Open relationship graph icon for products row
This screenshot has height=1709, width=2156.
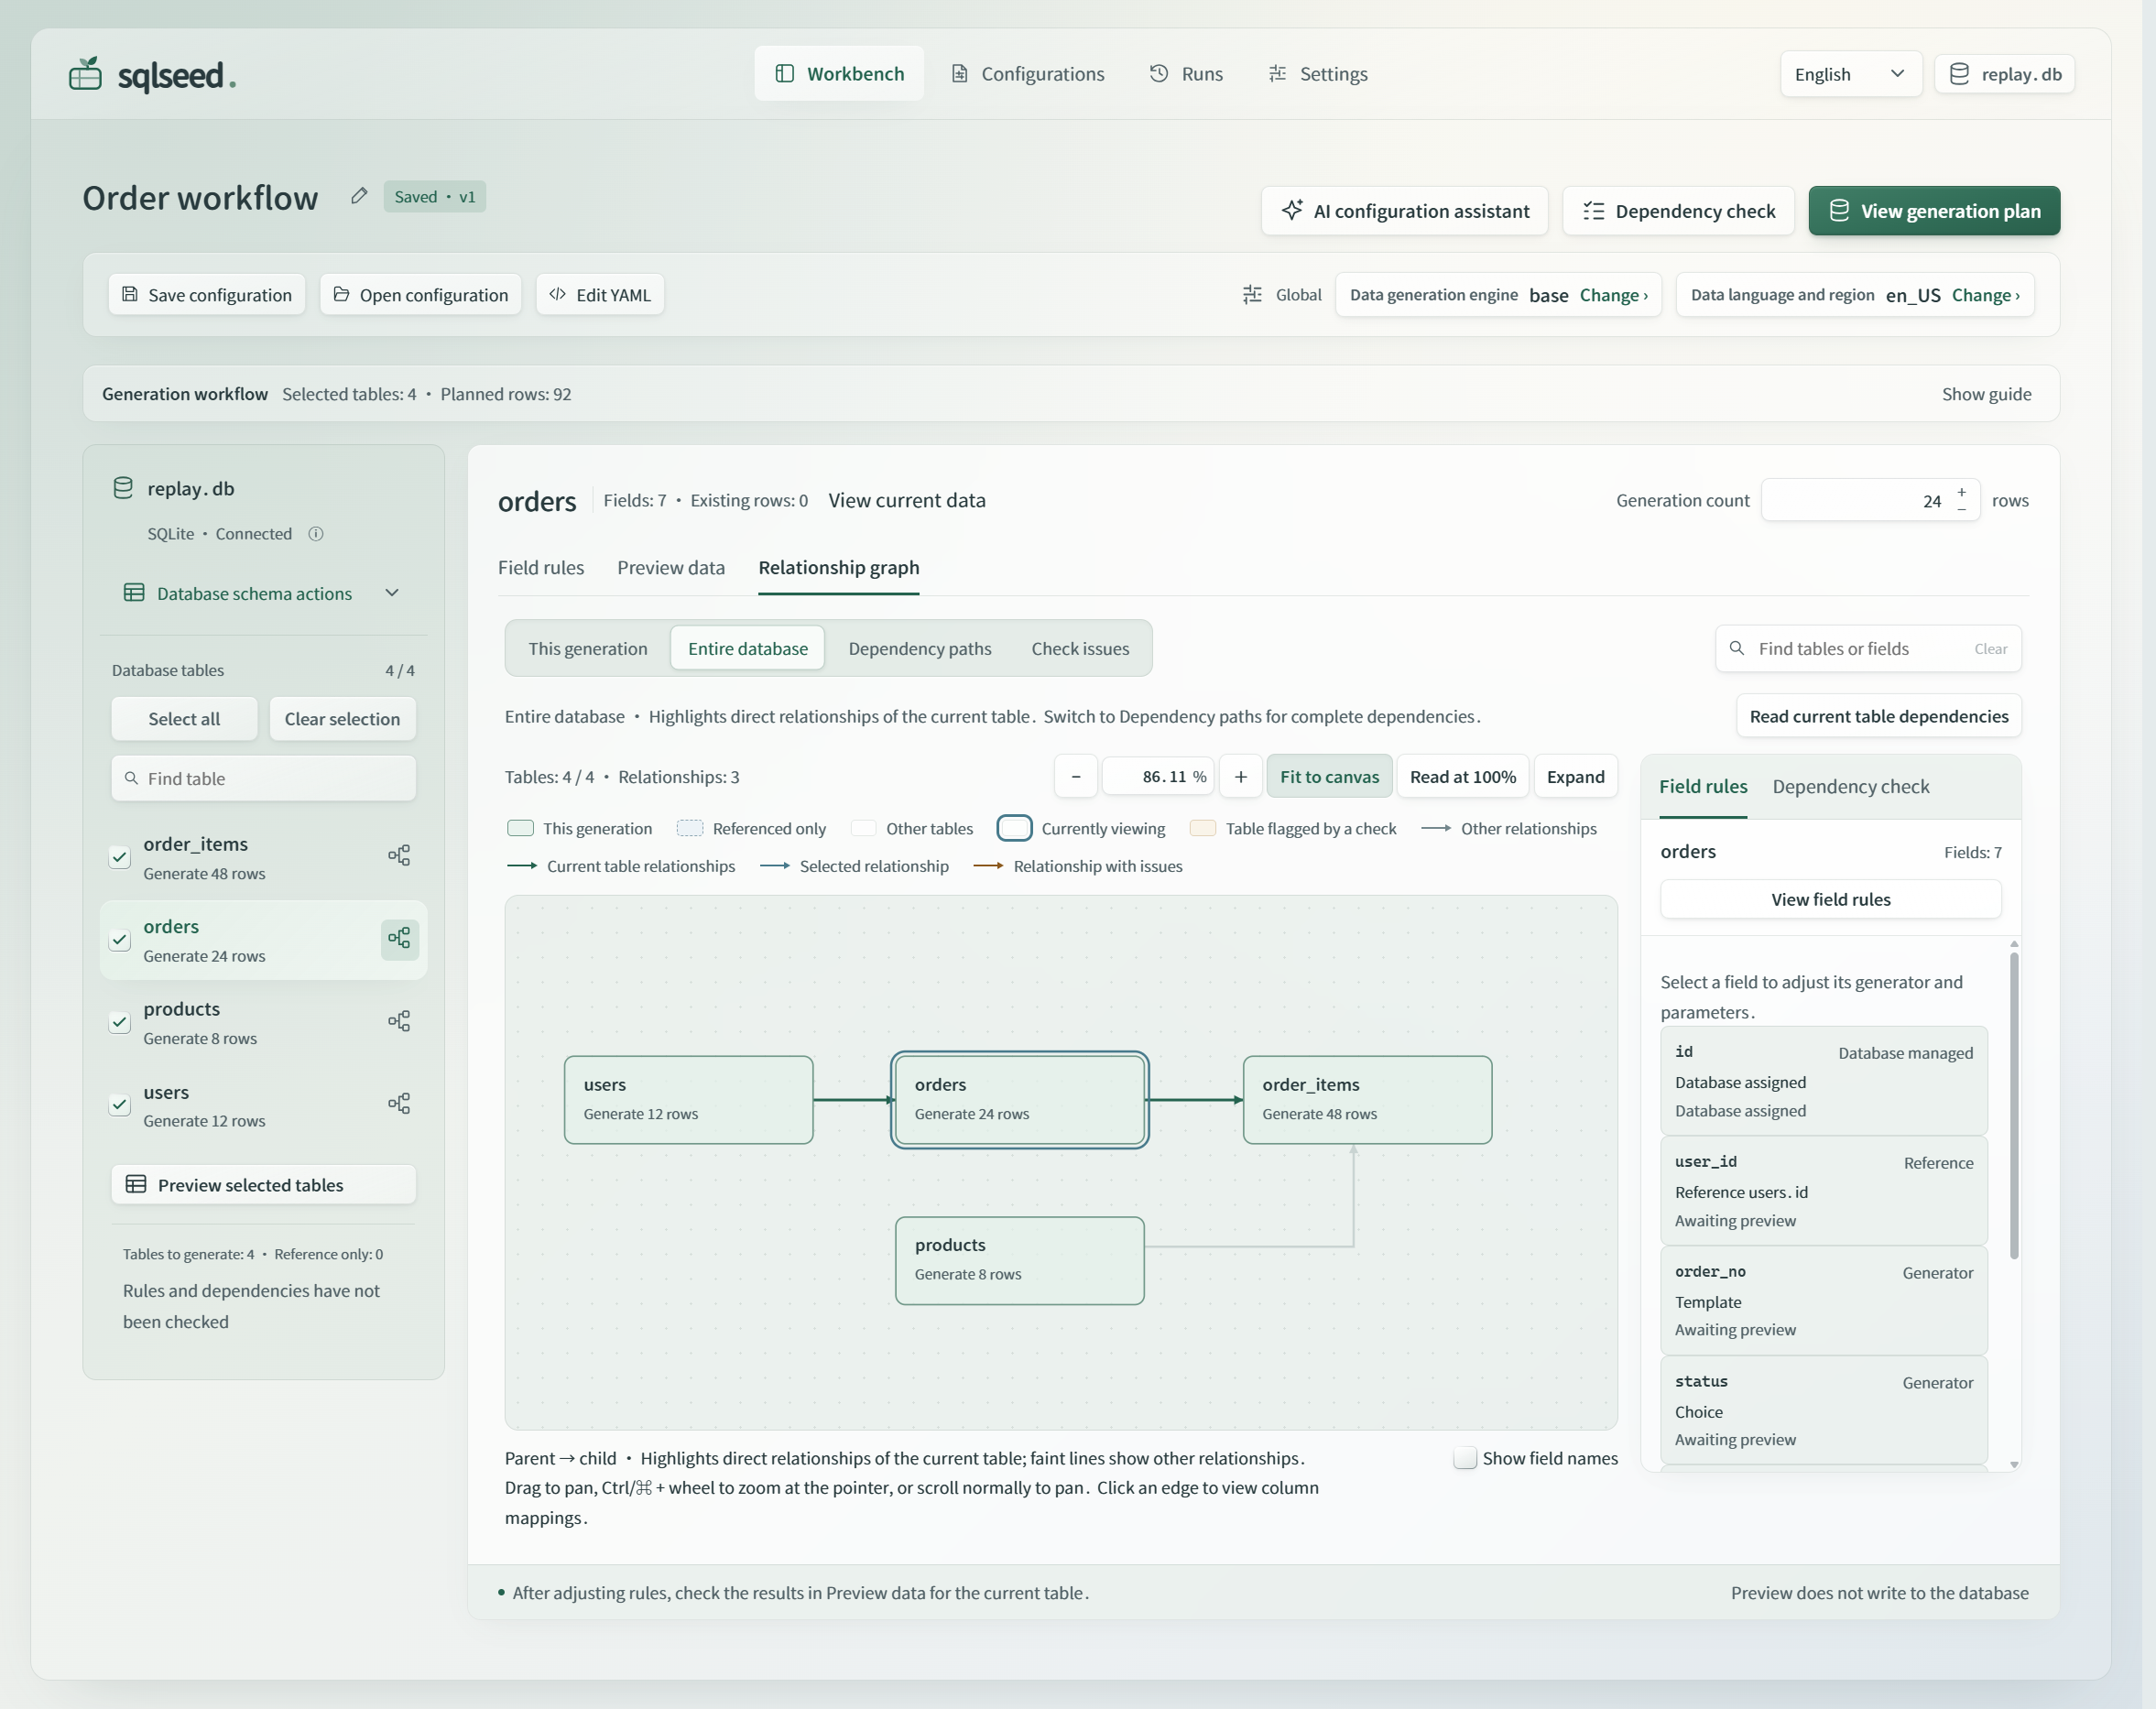(x=399, y=1021)
